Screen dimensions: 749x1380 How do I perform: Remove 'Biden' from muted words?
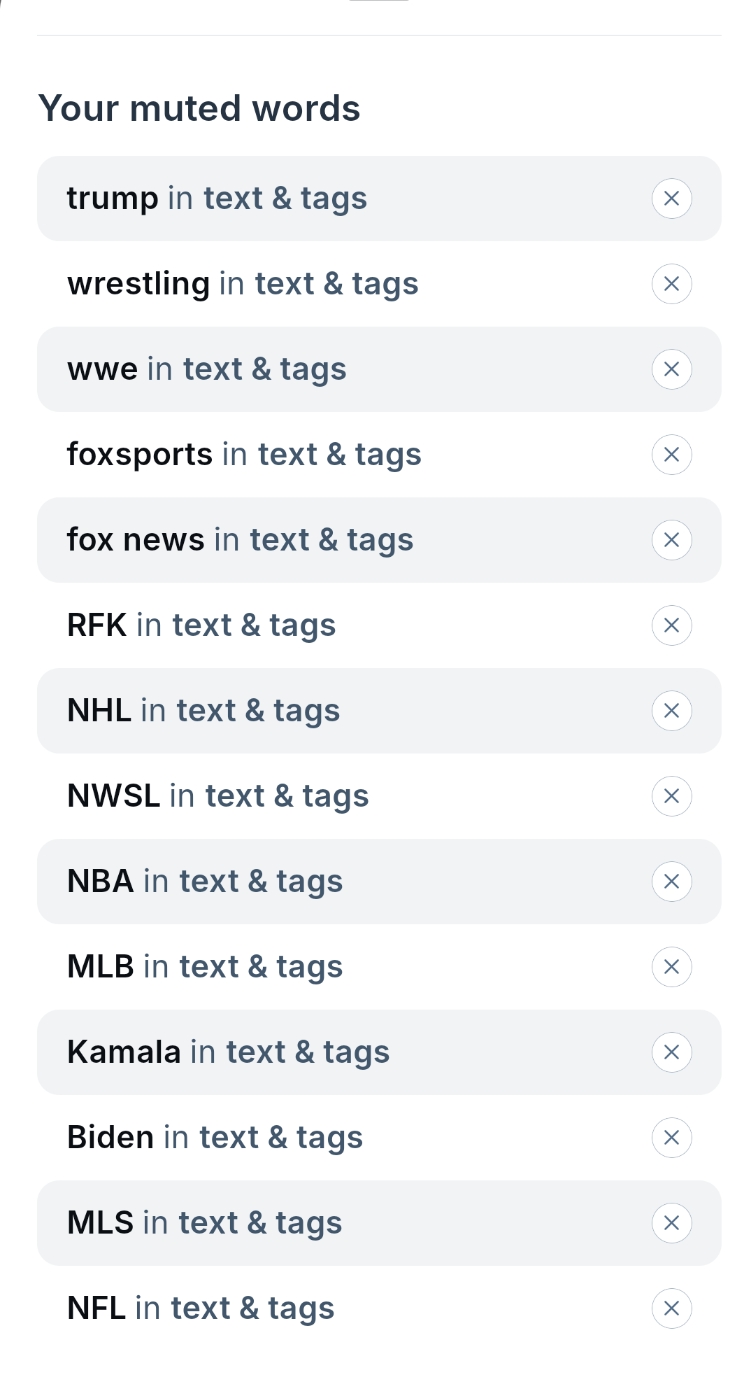[671, 1137]
